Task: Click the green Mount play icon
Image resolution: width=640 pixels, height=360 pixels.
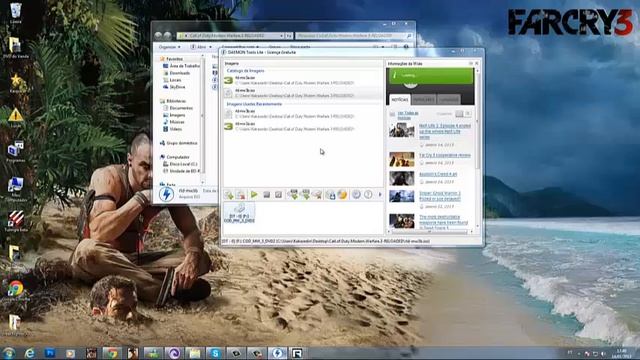Action: point(254,195)
